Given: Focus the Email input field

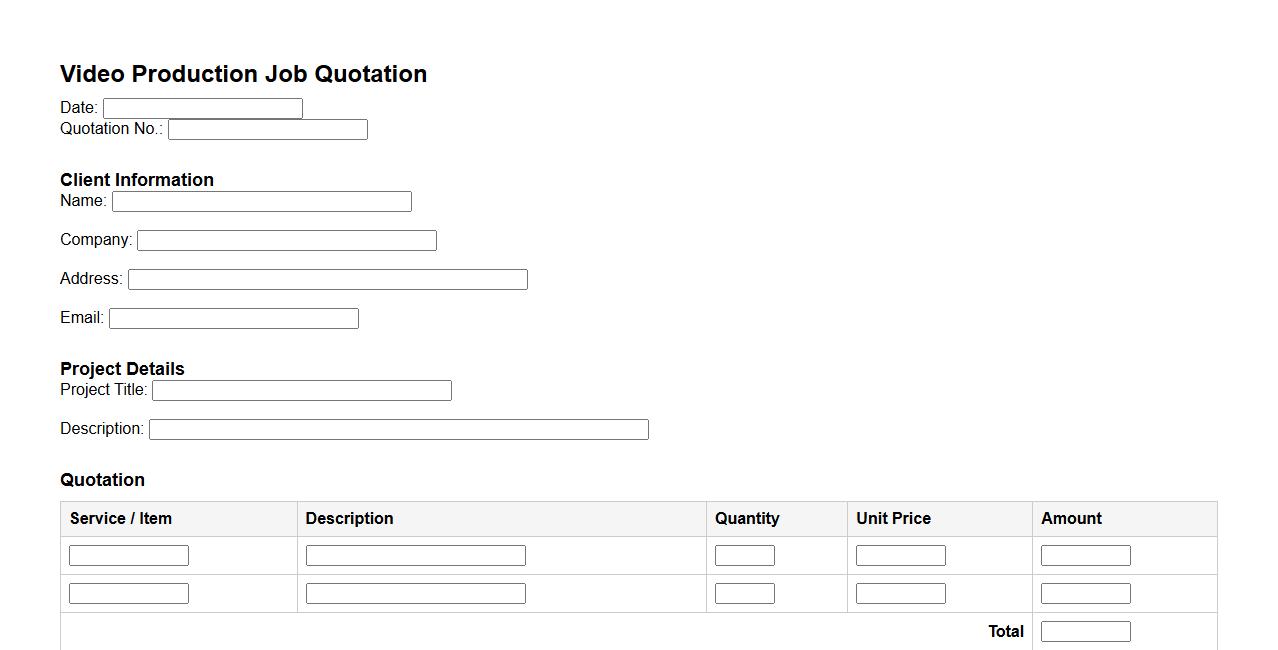Looking at the screenshot, I should click(233, 318).
